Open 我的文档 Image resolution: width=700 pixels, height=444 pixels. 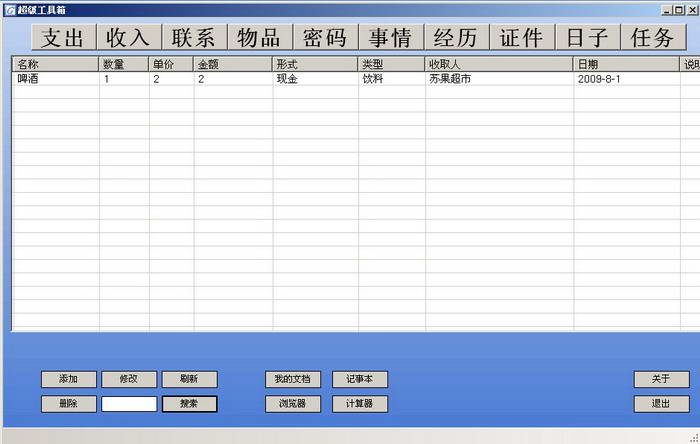tap(293, 379)
